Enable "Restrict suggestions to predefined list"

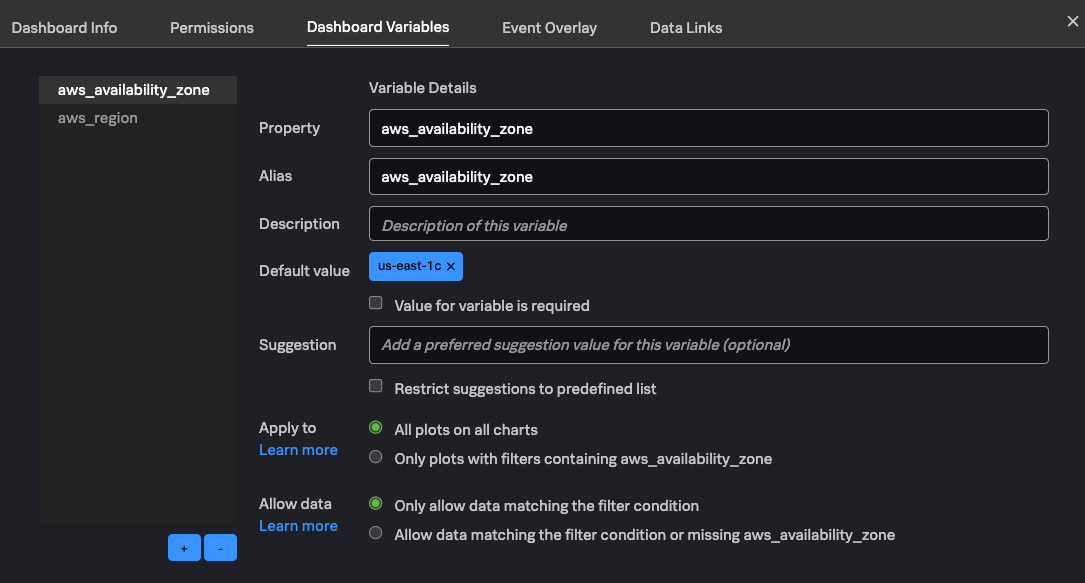click(375, 385)
